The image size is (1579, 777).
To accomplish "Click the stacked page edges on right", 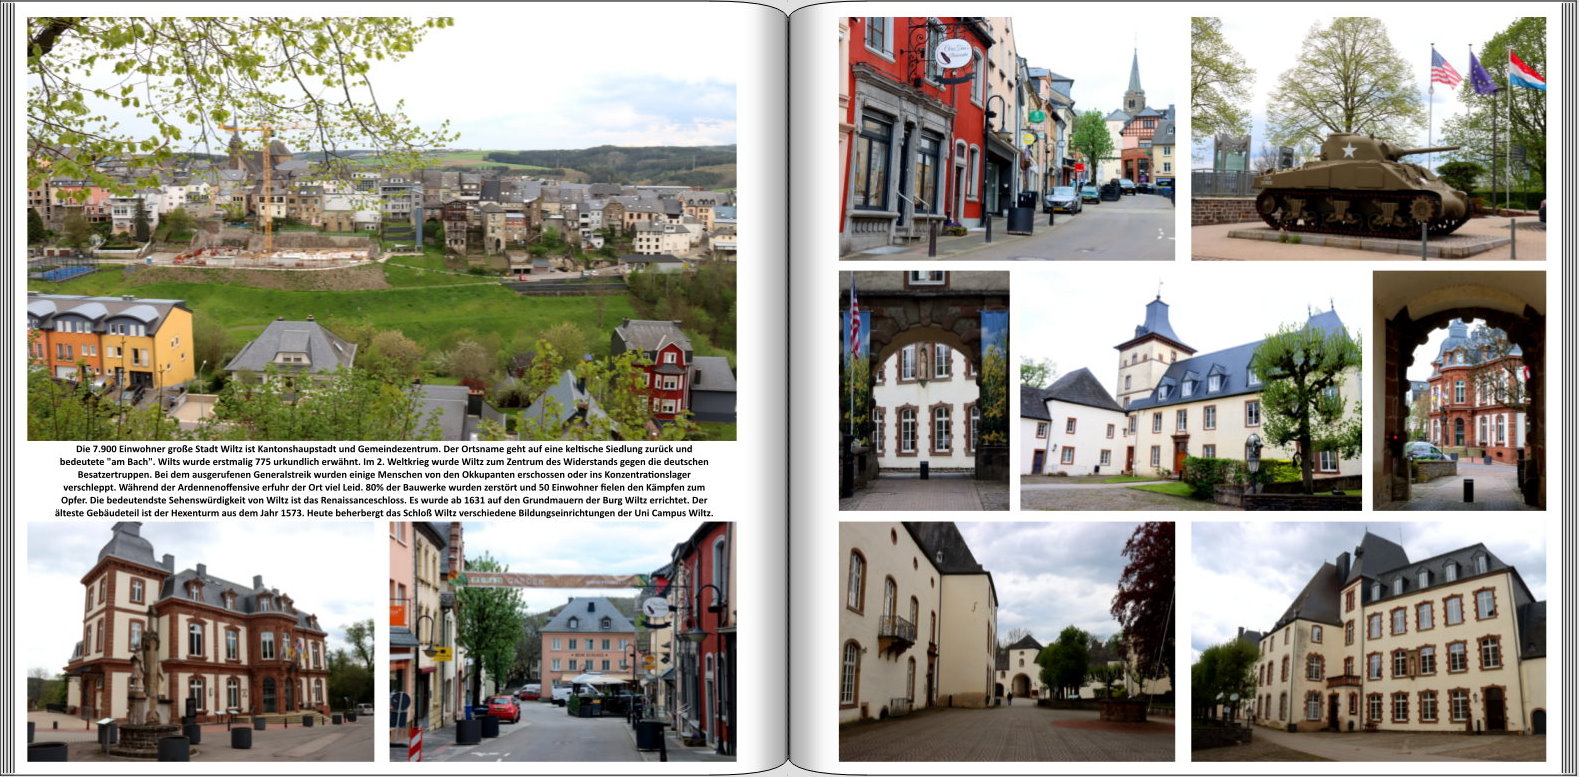I will [1568, 388].
